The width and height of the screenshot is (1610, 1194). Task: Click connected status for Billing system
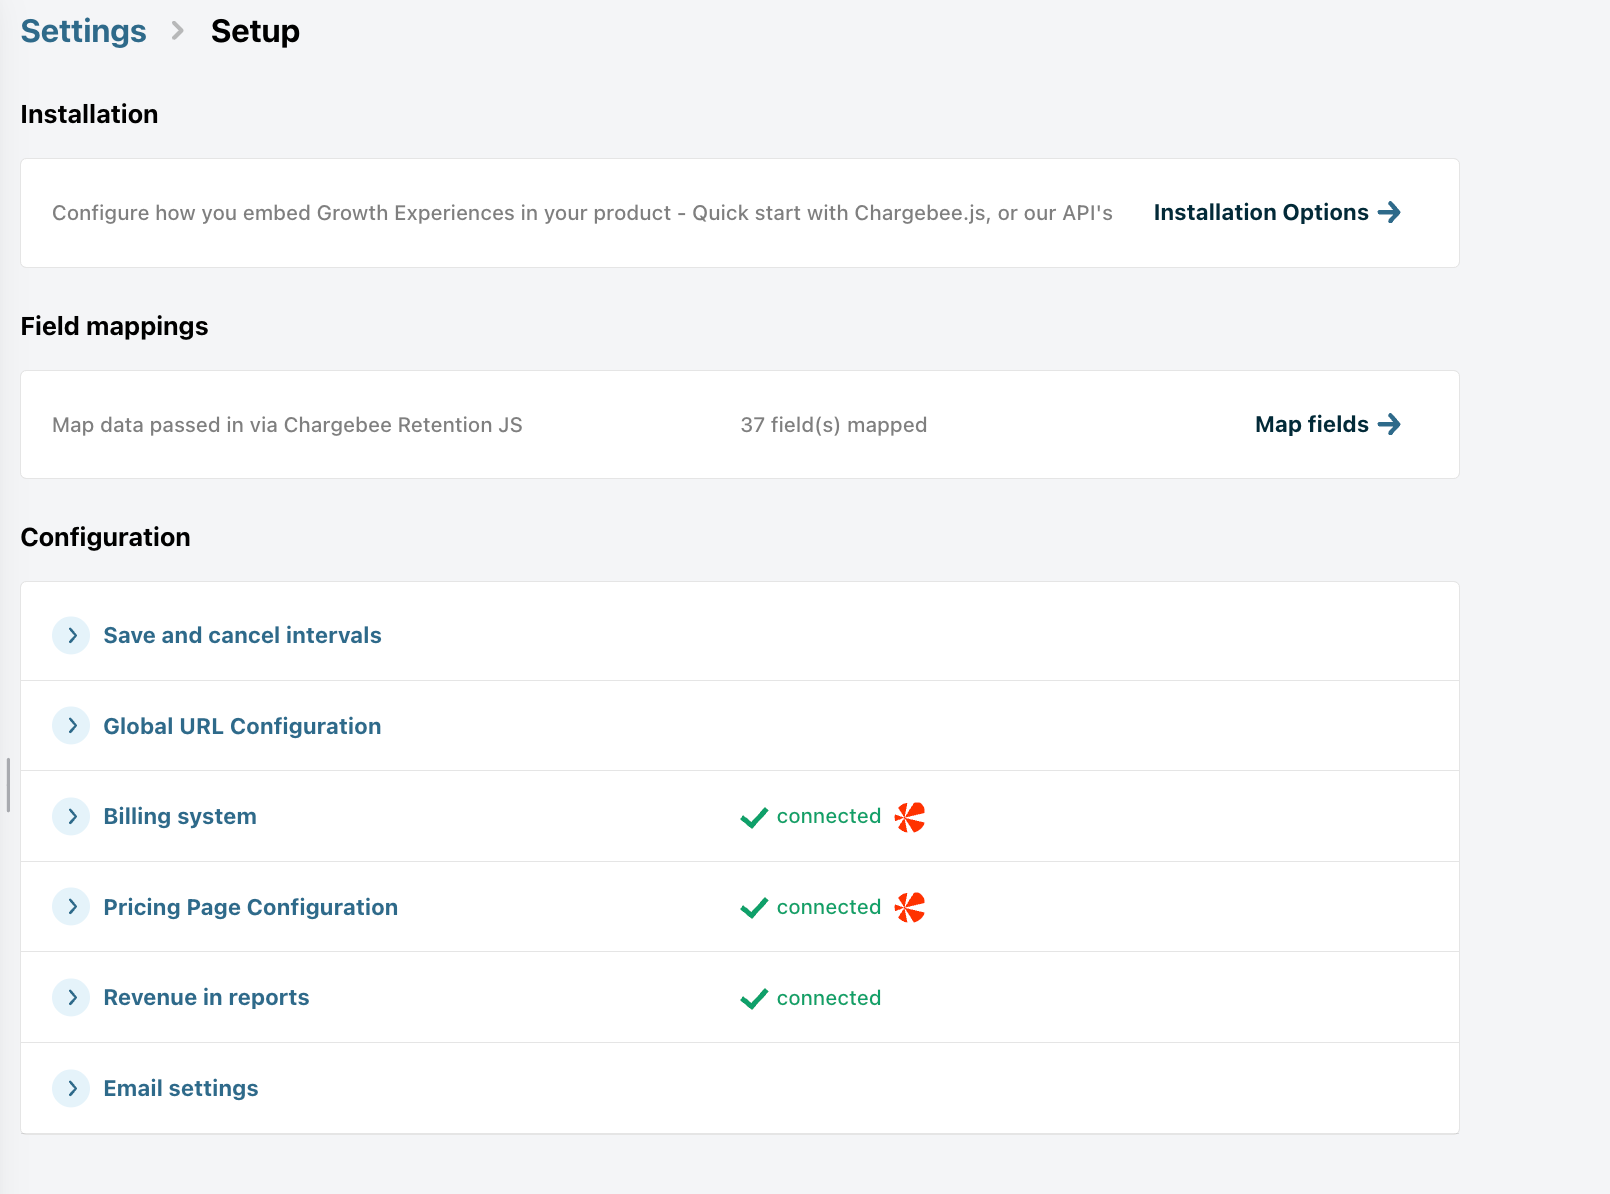(829, 816)
